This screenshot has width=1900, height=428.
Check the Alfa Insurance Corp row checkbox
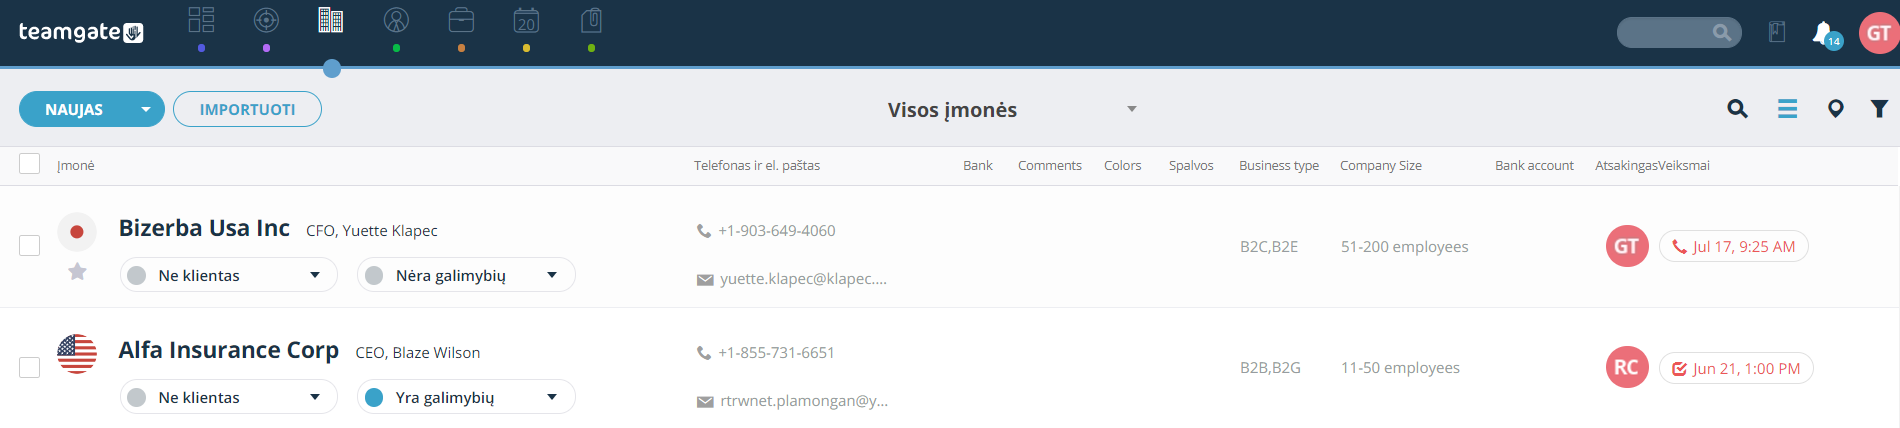click(30, 368)
